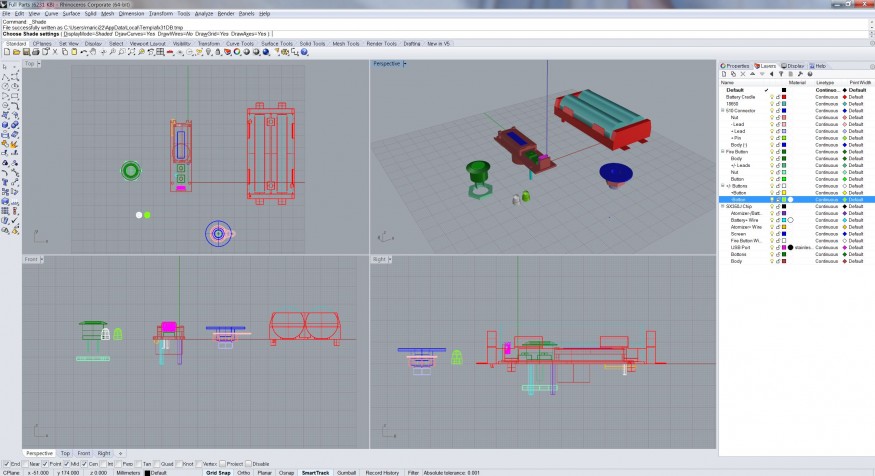The width and height of the screenshot is (875, 476).
Task: Toggle Ortho in the status bar
Action: 242,472
